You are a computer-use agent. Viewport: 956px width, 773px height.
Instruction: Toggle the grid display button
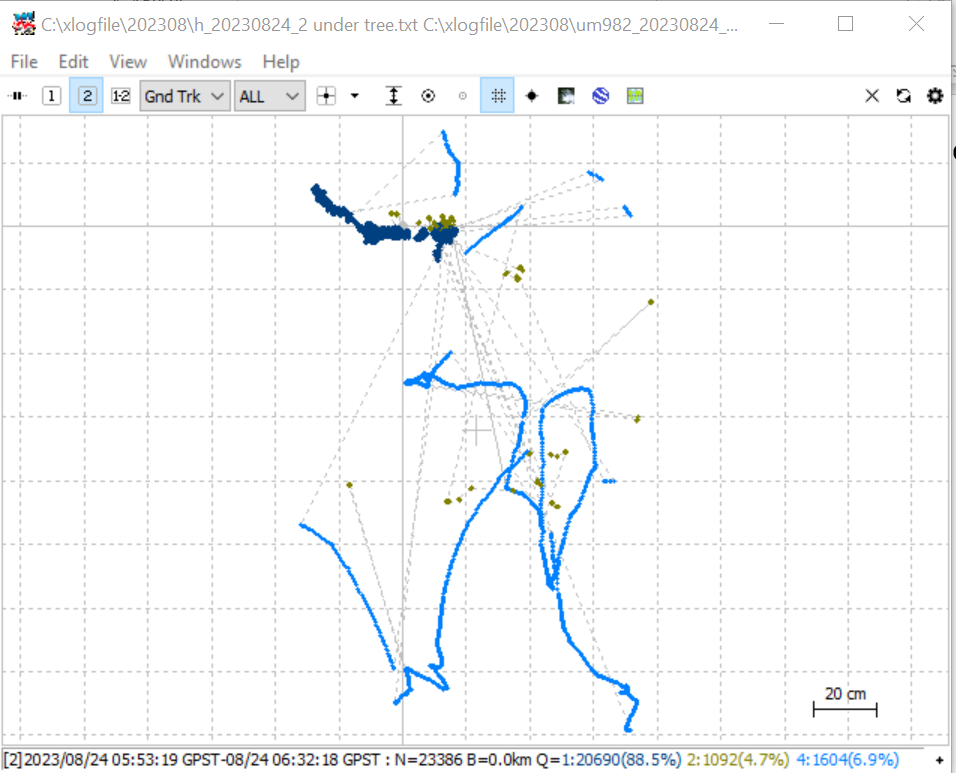tap(498, 96)
